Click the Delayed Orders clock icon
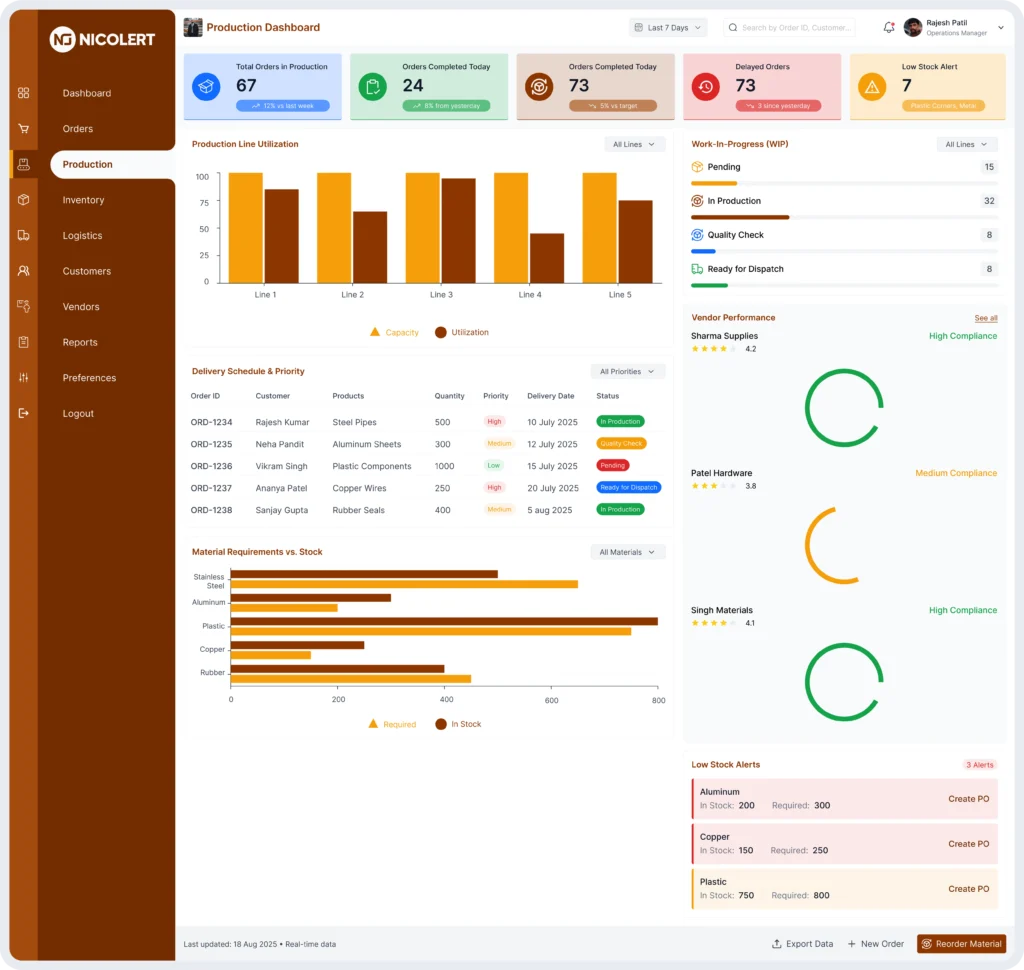 (706, 87)
